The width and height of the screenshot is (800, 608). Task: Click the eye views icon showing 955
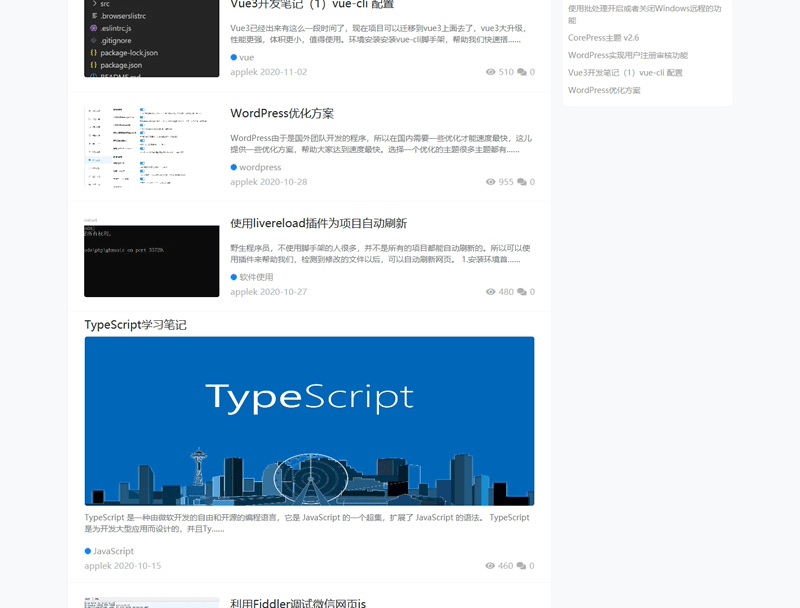click(490, 182)
